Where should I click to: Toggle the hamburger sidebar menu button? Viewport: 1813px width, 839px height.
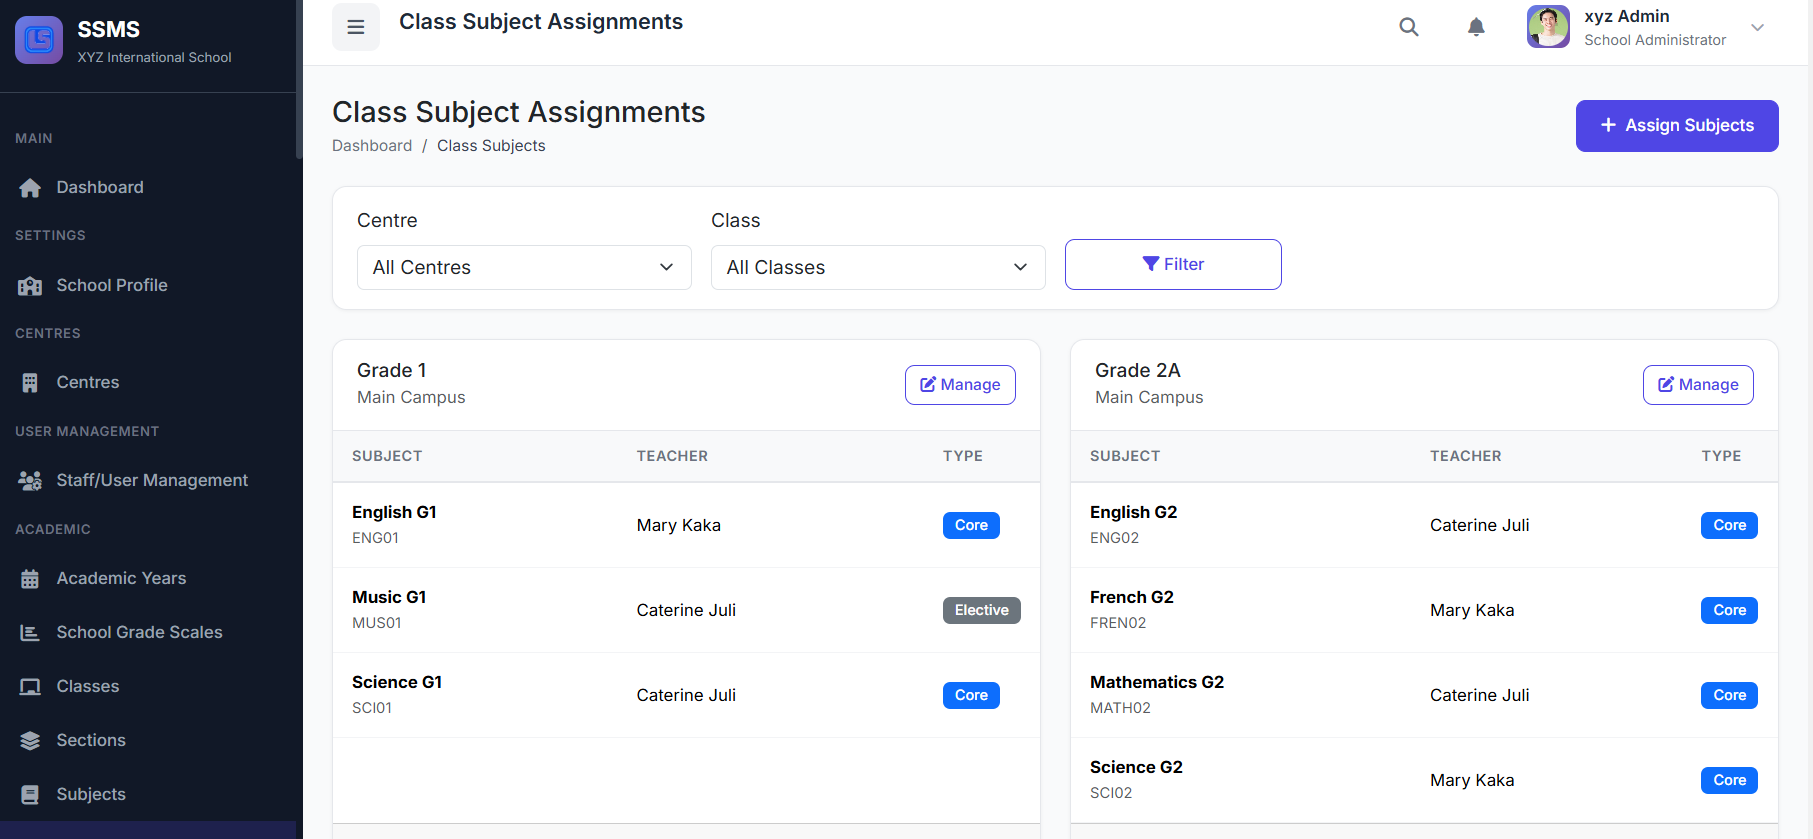coord(356,27)
